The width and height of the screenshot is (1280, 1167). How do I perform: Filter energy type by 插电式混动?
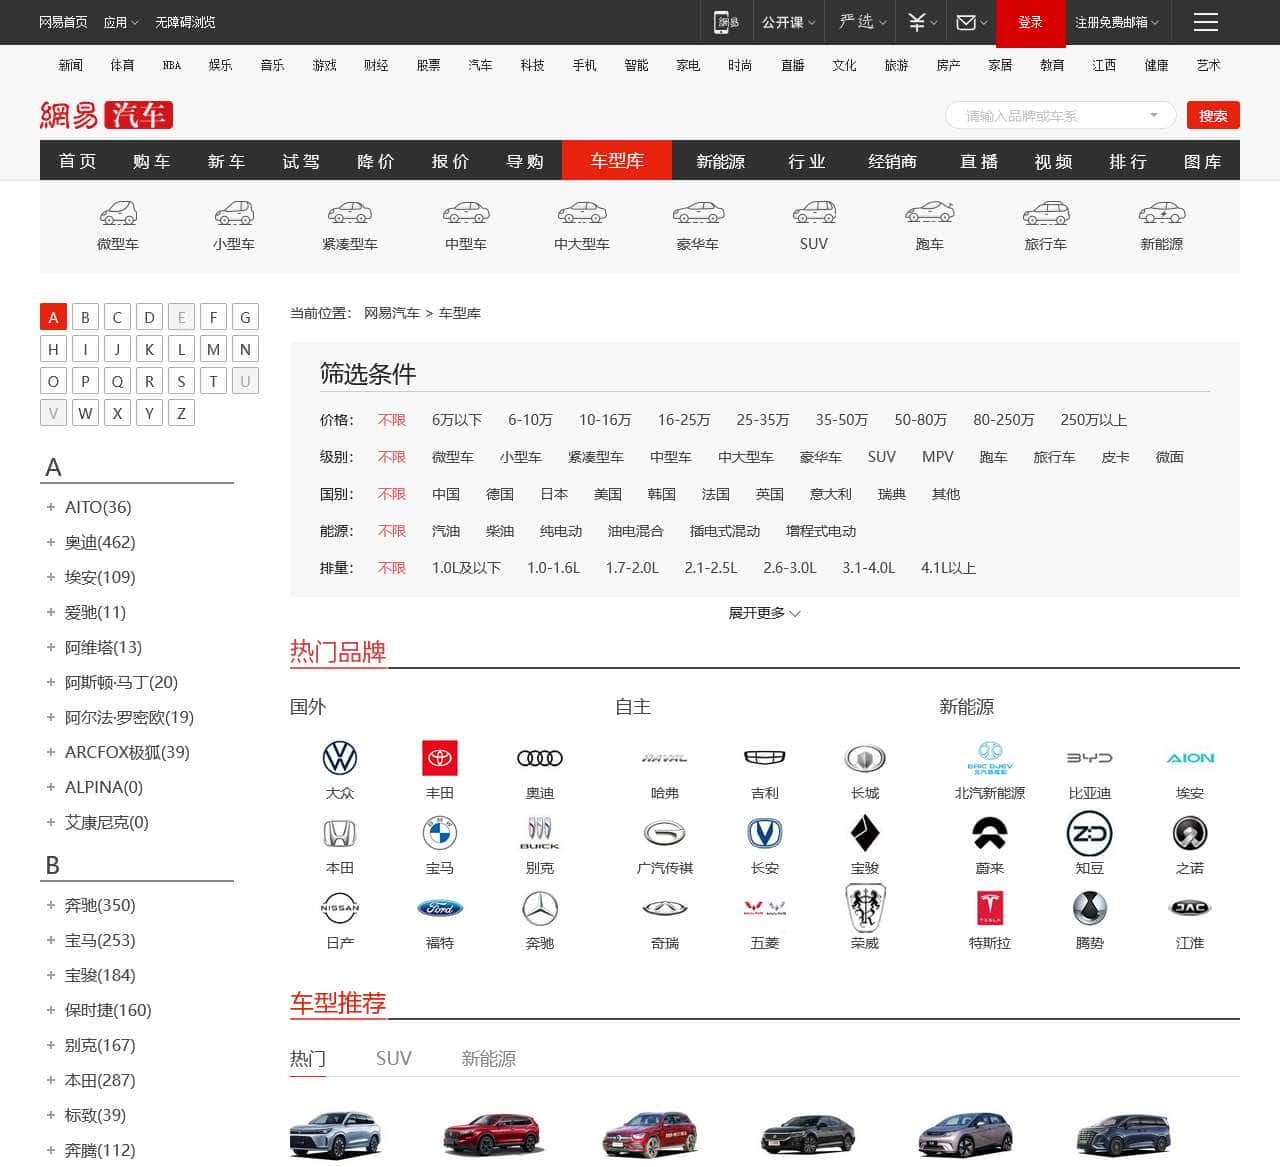coord(725,531)
